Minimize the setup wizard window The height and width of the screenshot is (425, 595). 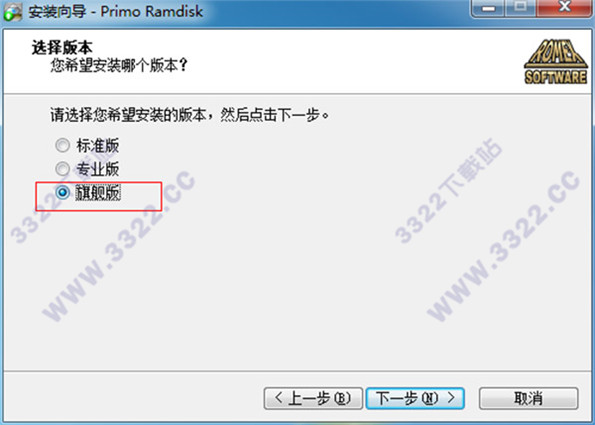(x=488, y=8)
